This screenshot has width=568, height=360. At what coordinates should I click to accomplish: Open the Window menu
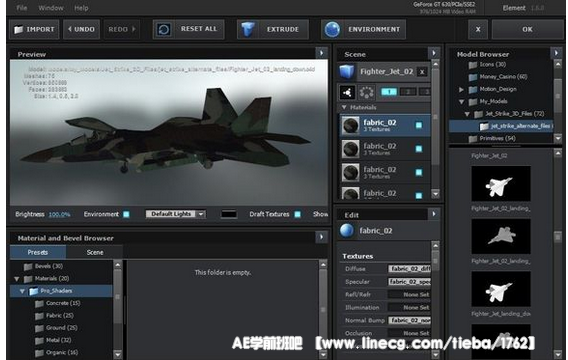(51, 8)
